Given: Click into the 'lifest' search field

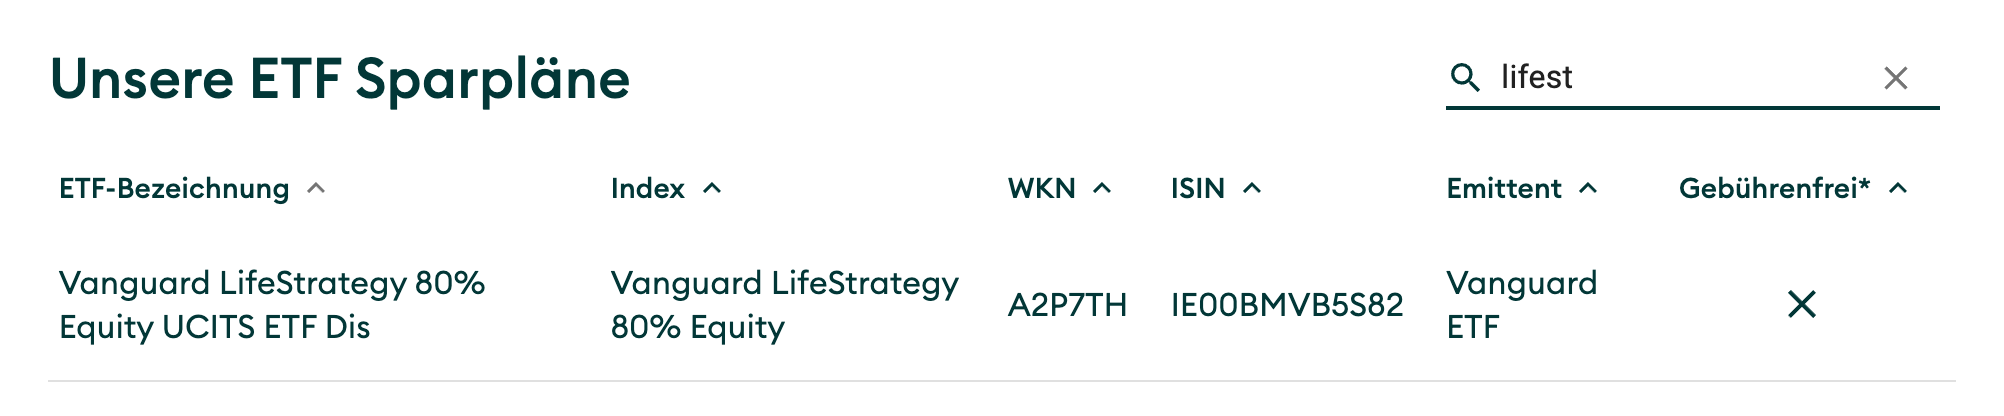Looking at the screenshot, I should click(x=1680, y=78).
